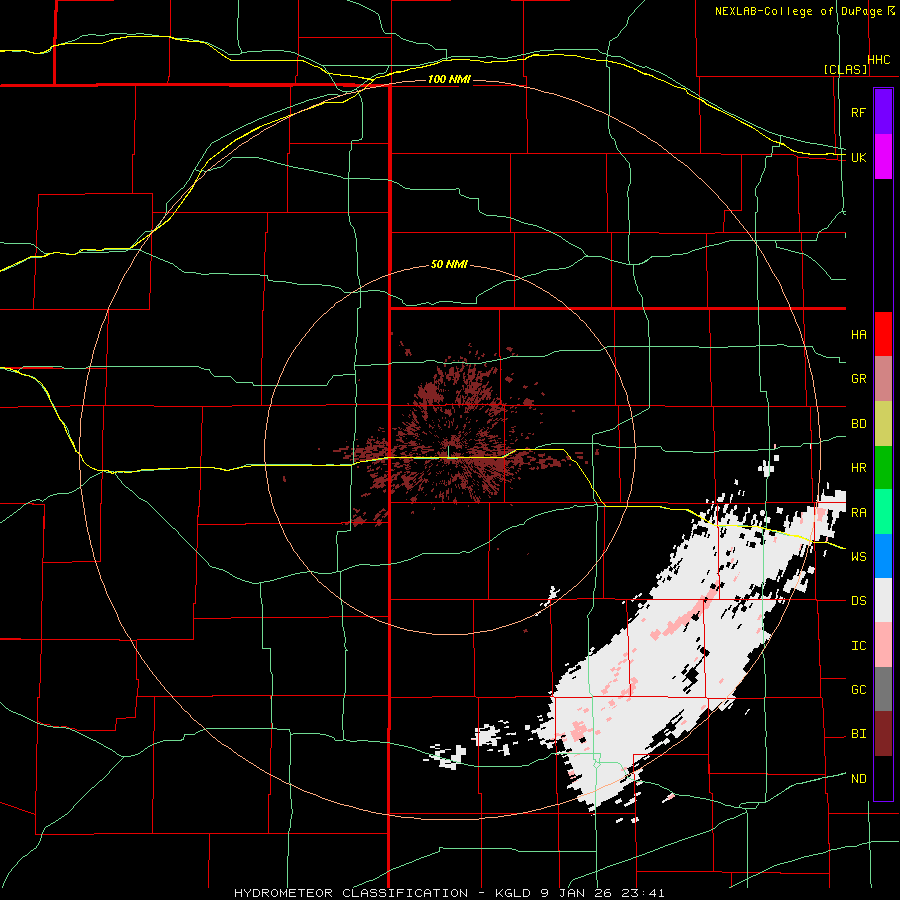Click the HR green legend swatch

[883, 467]
